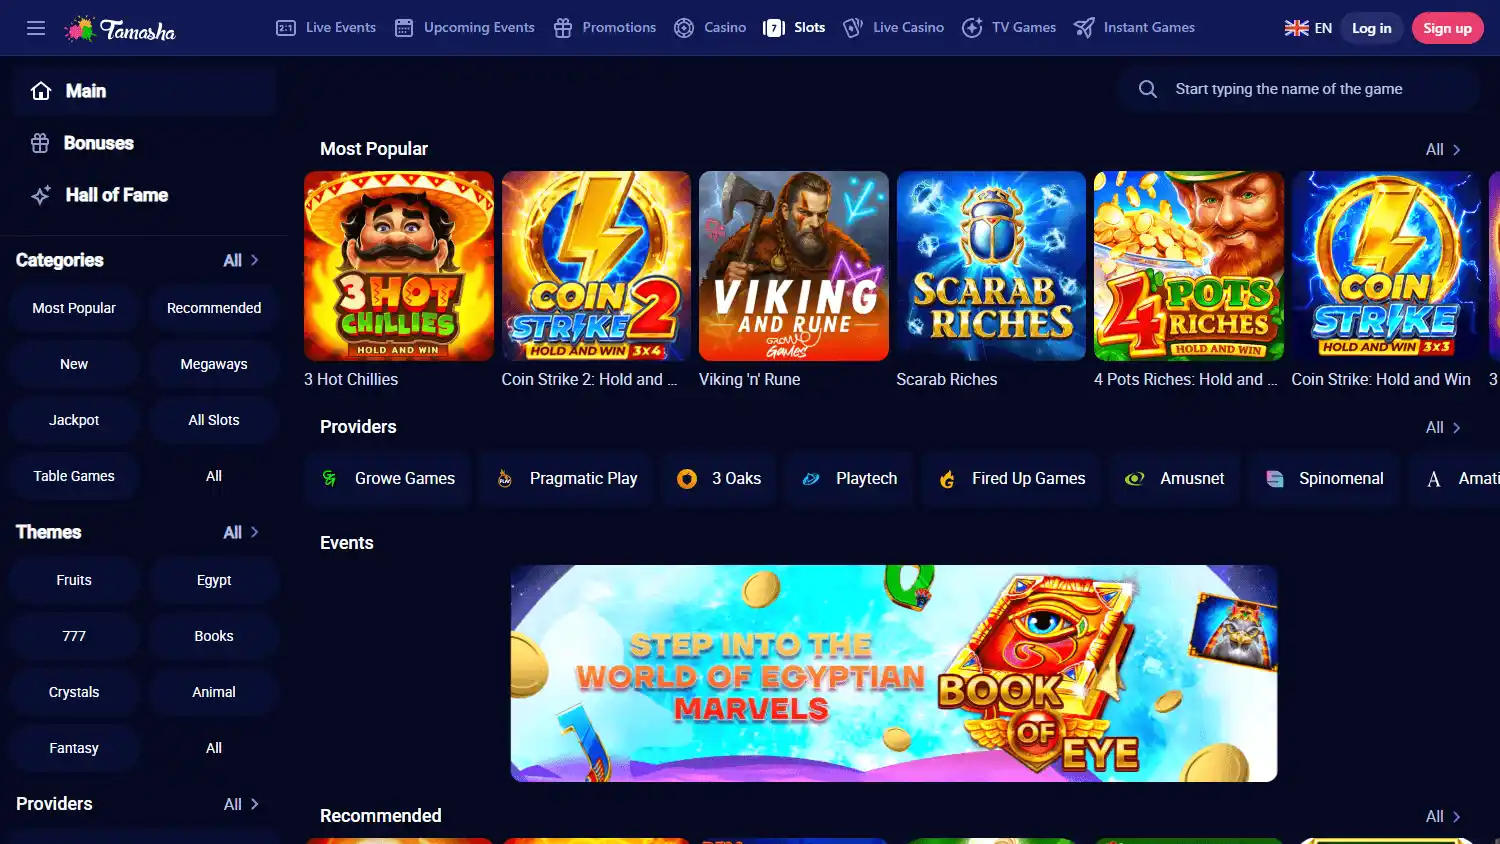Select the New category
This screenshot has width=1500, height=844.
click(74, 364)
